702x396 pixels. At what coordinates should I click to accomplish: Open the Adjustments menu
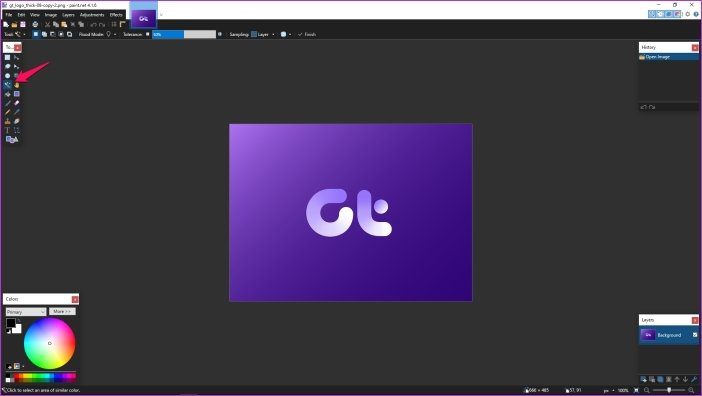click(92, 15)
